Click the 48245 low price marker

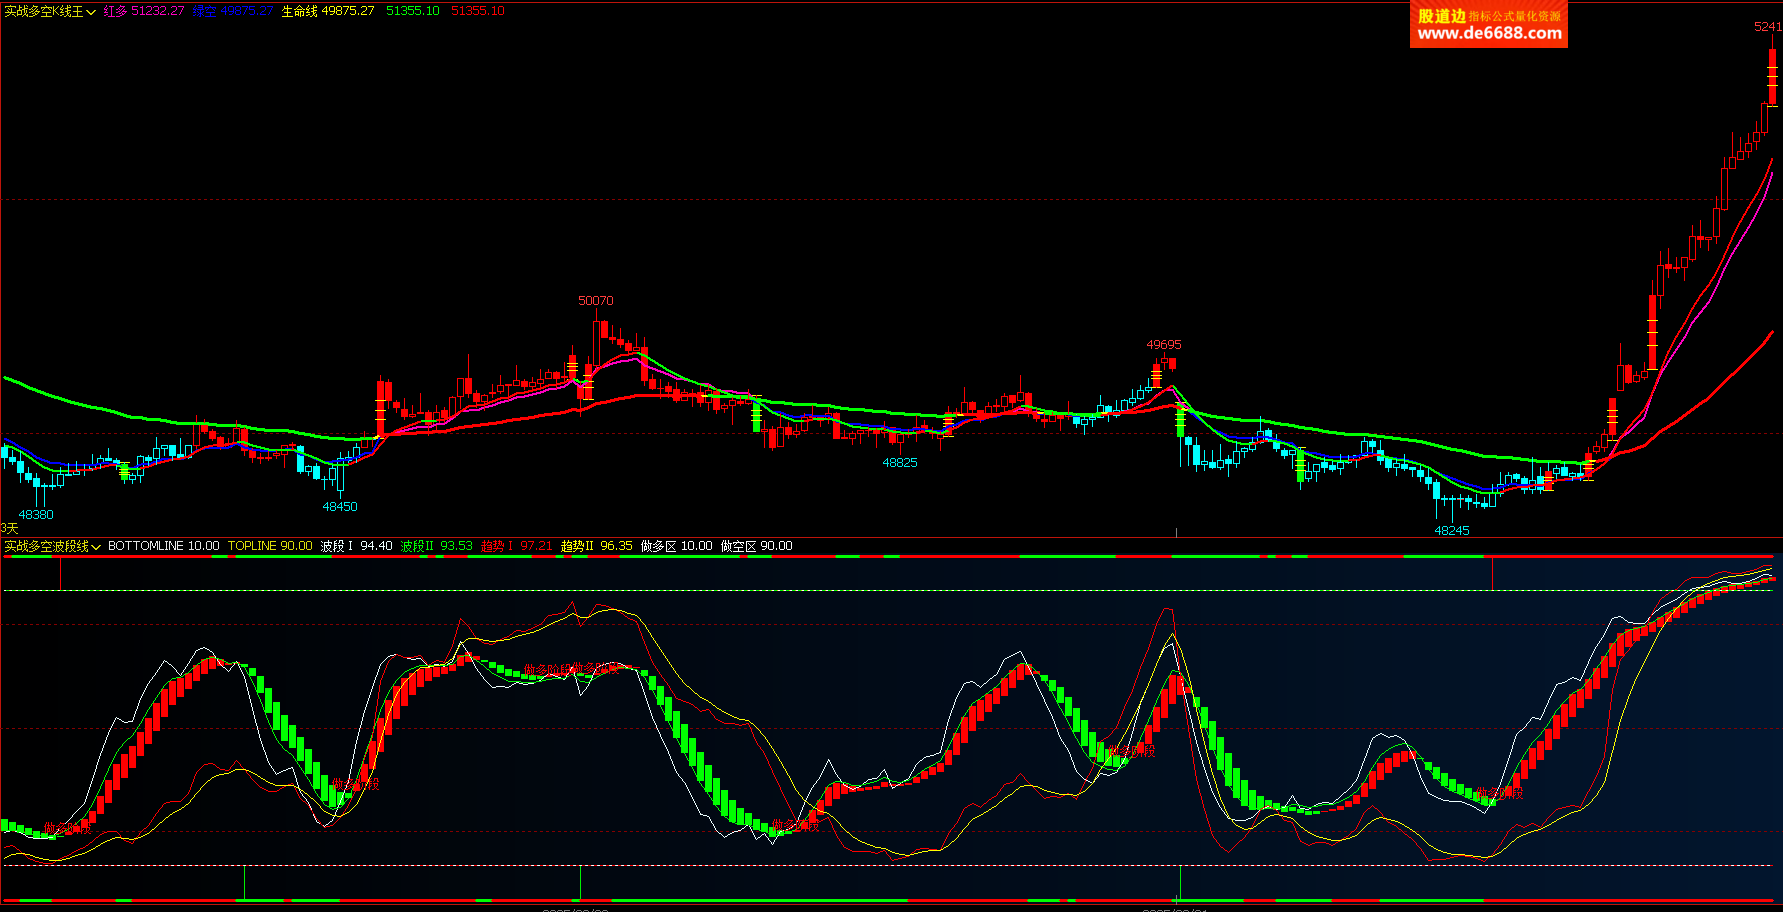[1452, 531]
